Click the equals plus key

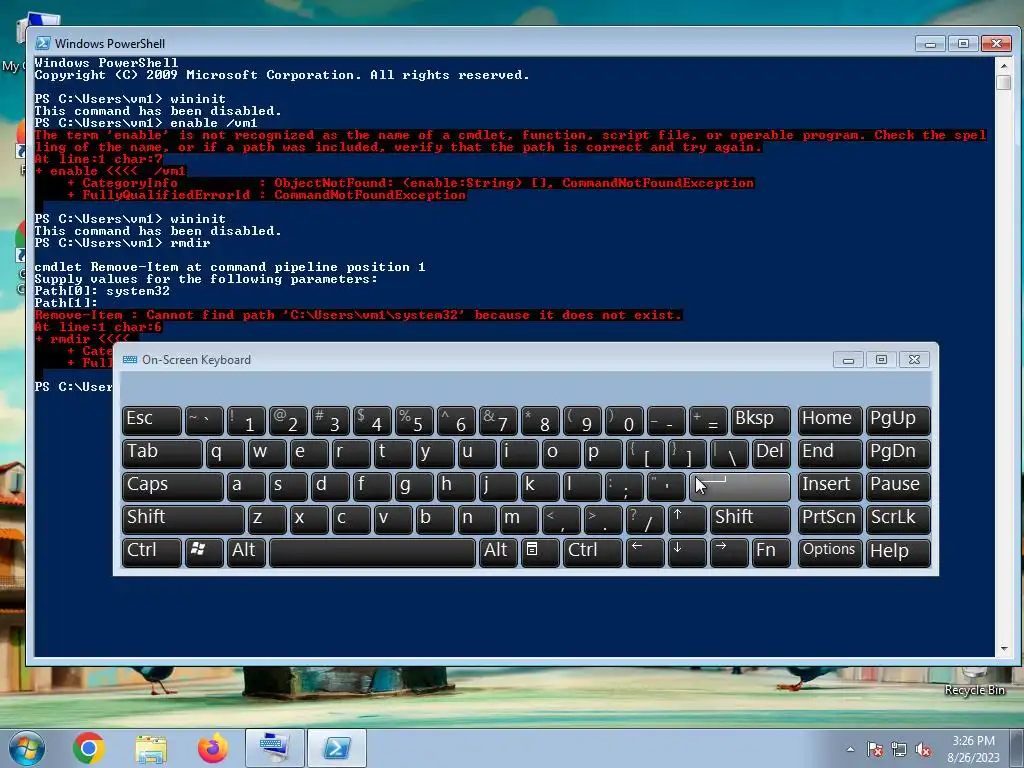[707, 420]
